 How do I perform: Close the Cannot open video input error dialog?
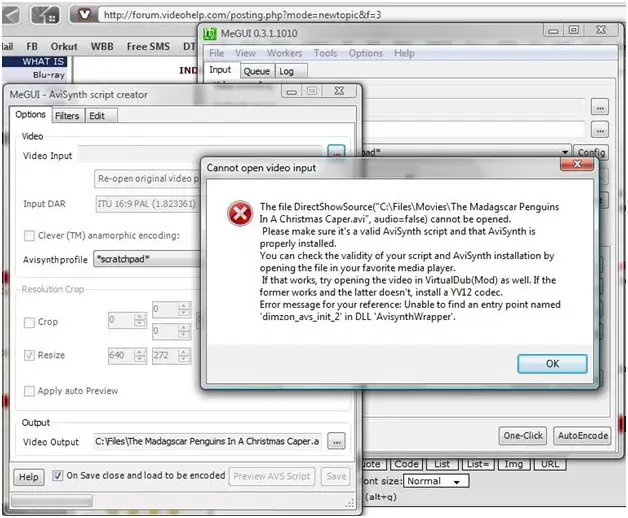[x=577, y=164]
